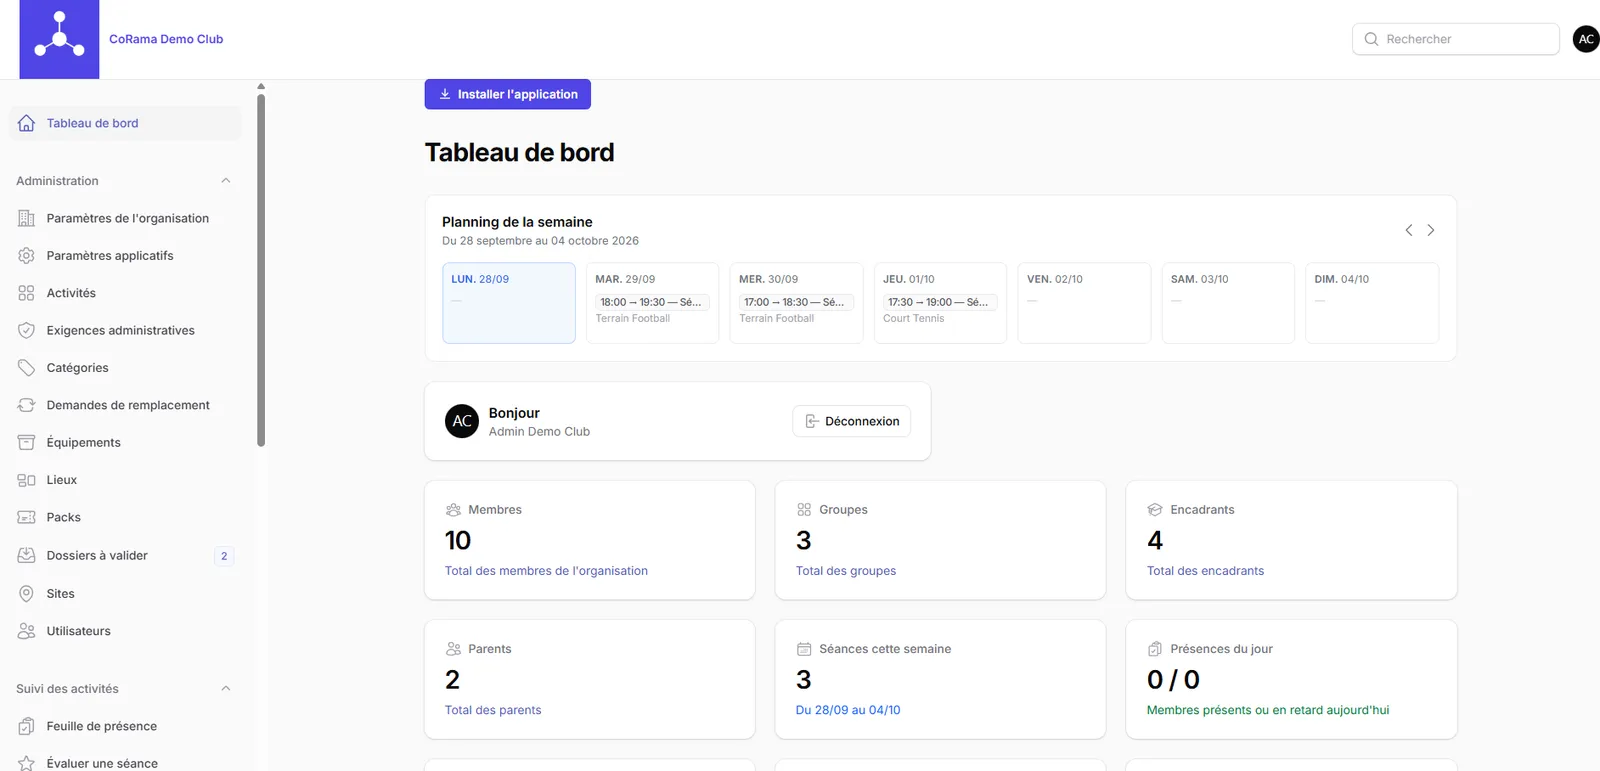Click the Rechercher search field
This screenshot has height=771, width=1600.
tap(1456, 39)
